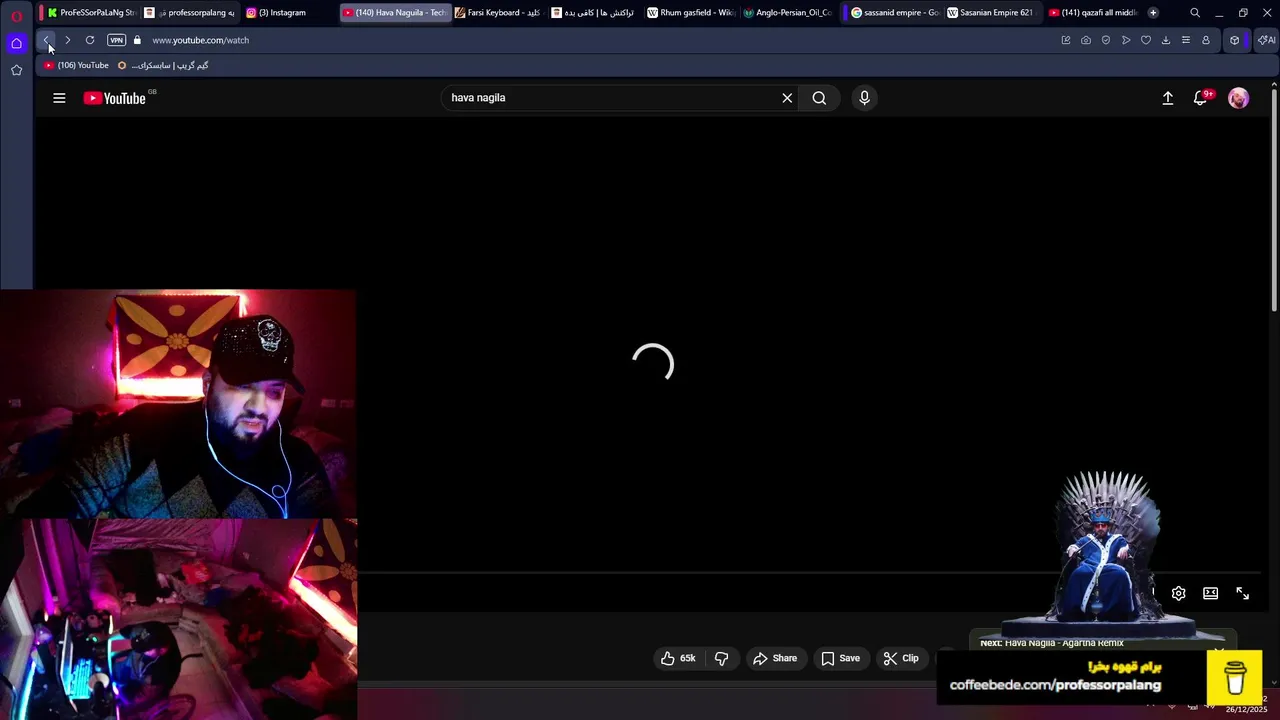The width and height of the screenshot is (1280, 720).
Task: Switch to Anglo-Persian_Oil_Co tab
Action: 788,13
